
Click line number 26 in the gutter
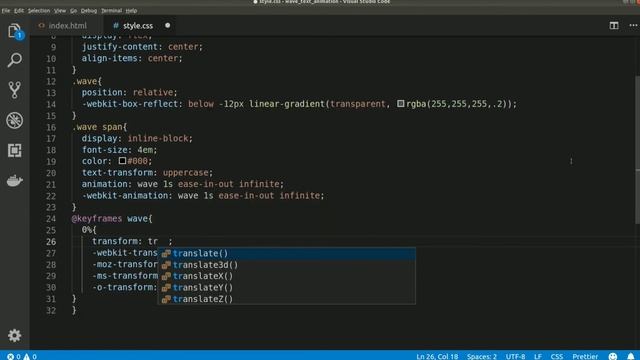[51, 242]
